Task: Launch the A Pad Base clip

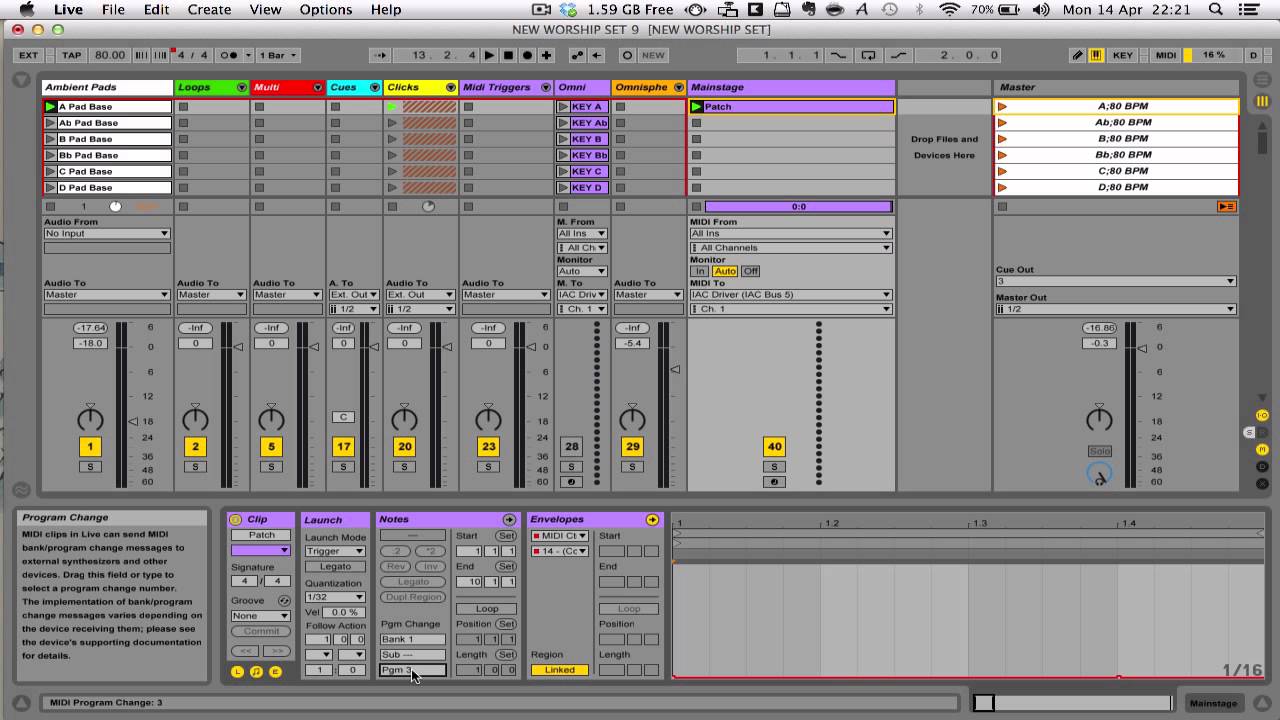Action: click(50, 106)
